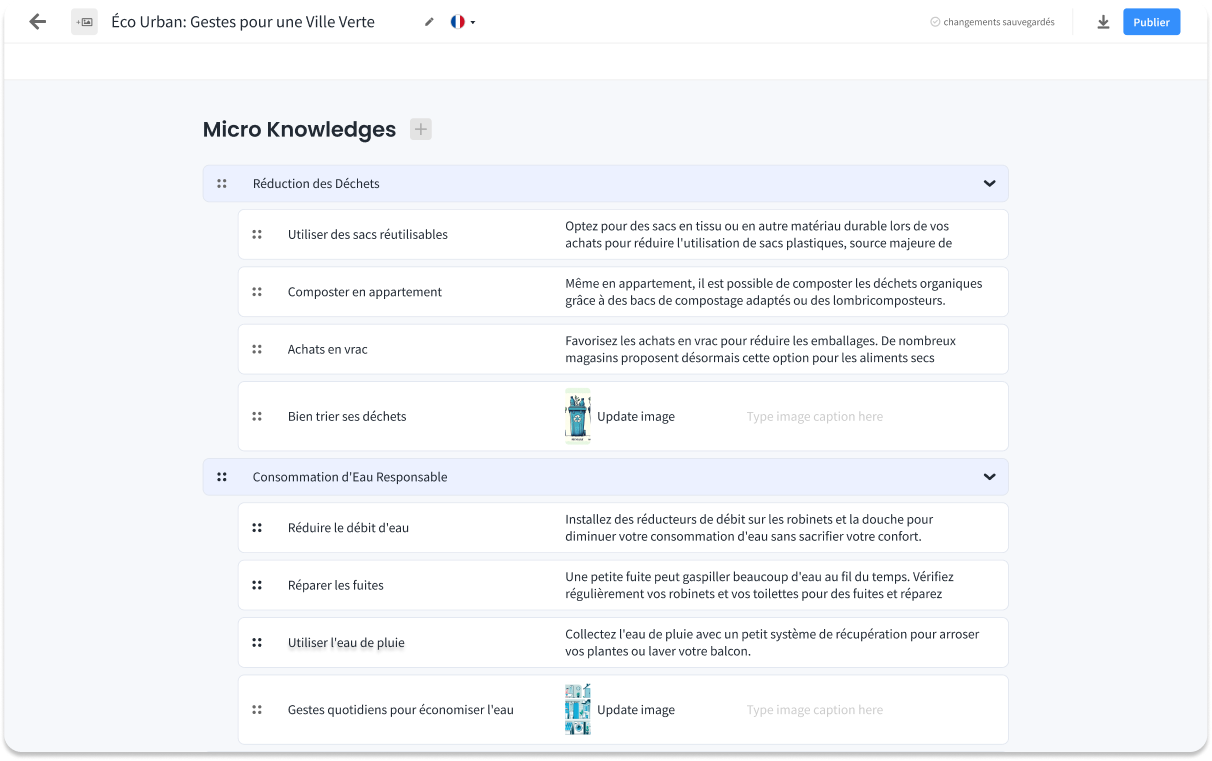Select title Achats en vrac
Image resolution: width=1212 pixels, height=761 pixels.
pos(328,349)
